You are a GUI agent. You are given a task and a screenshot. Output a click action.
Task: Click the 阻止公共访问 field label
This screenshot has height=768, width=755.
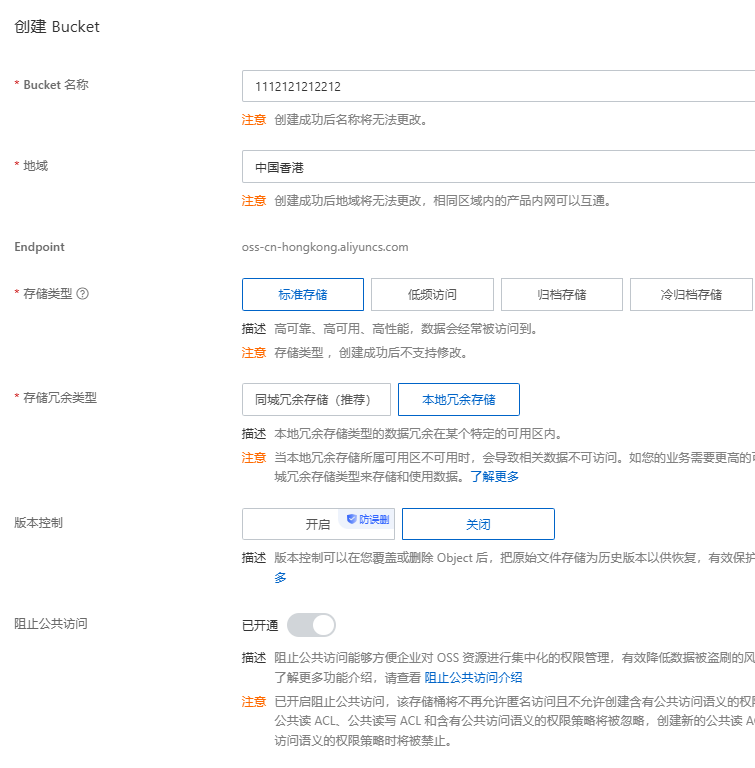click(x=51, y=624)
